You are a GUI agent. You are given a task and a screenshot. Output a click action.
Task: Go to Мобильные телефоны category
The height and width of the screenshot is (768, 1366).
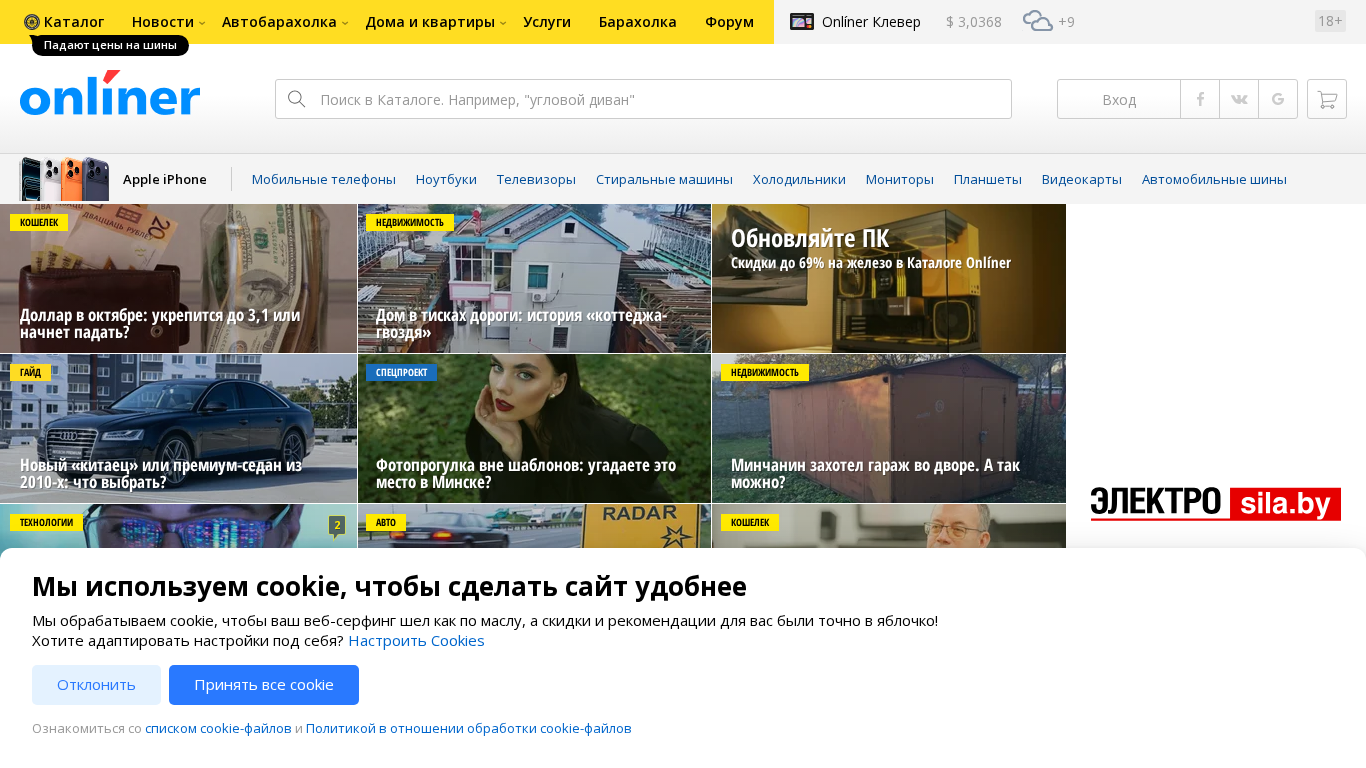(x=324, y=179)
